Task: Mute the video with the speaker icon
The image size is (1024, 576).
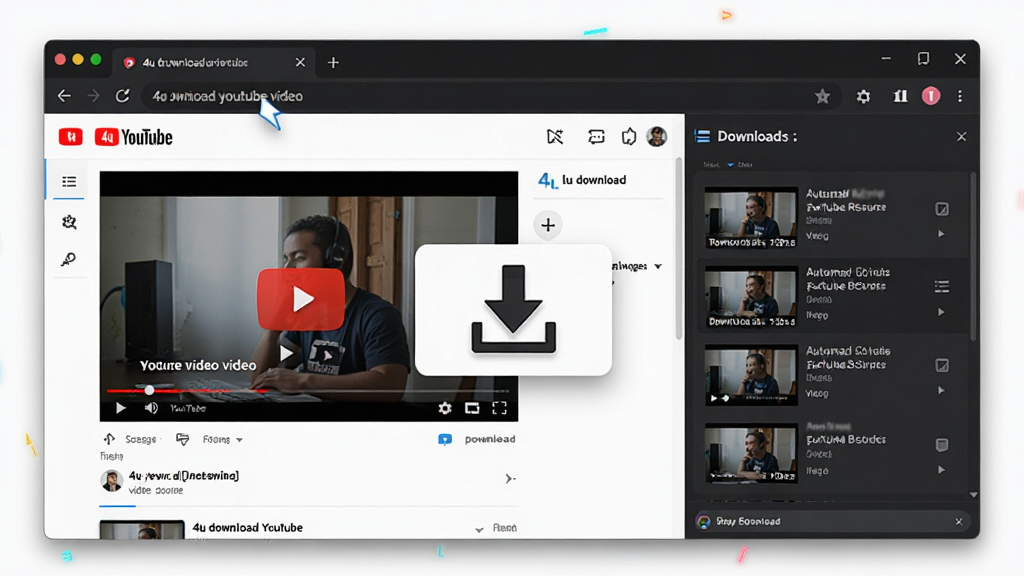Action: click(151, 408)
